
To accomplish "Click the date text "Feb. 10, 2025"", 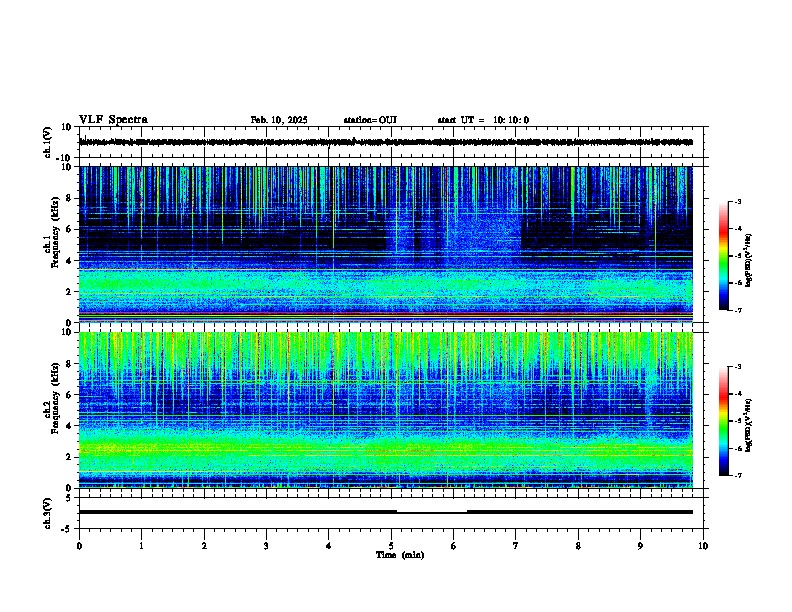I will (x=279, y=120).
